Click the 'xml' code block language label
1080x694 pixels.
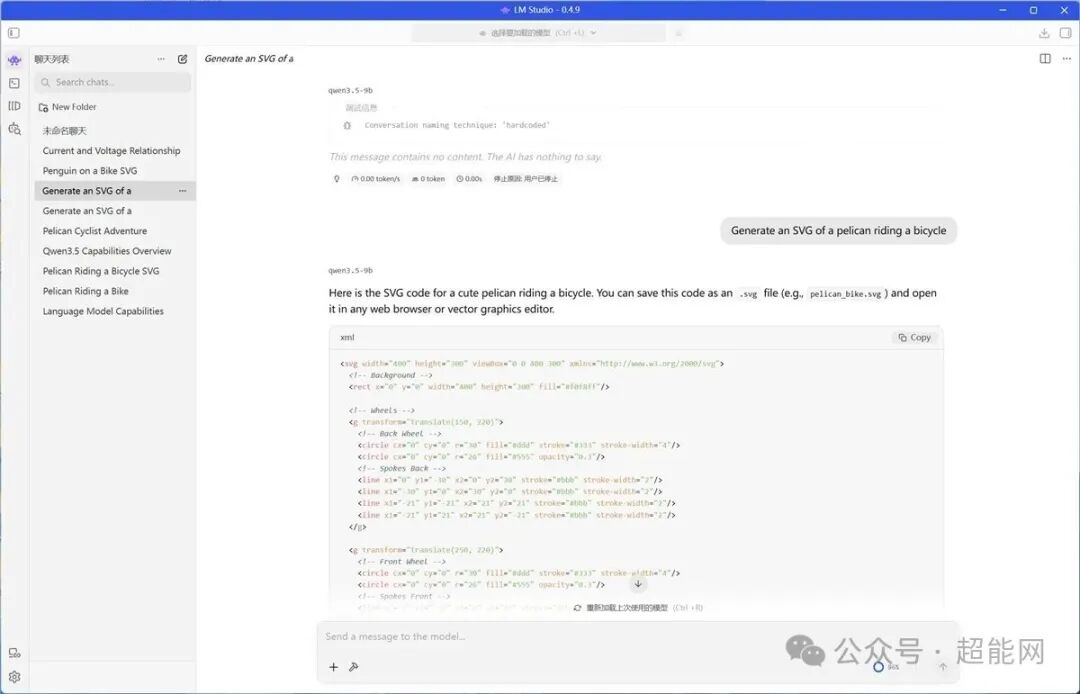point(347,337)
